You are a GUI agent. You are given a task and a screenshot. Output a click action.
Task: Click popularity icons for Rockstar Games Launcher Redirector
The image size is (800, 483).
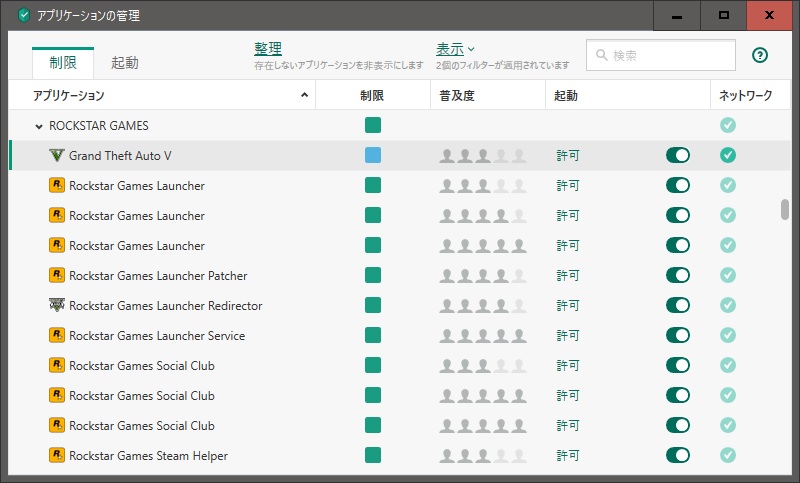(483, 306)
